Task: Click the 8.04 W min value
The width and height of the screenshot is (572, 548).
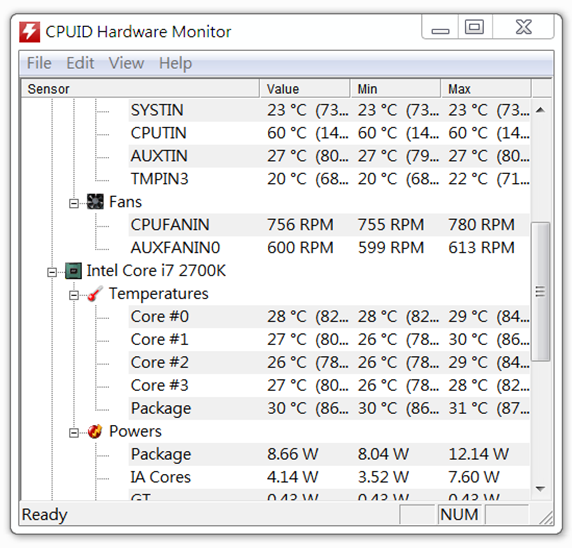Action: 383,454
